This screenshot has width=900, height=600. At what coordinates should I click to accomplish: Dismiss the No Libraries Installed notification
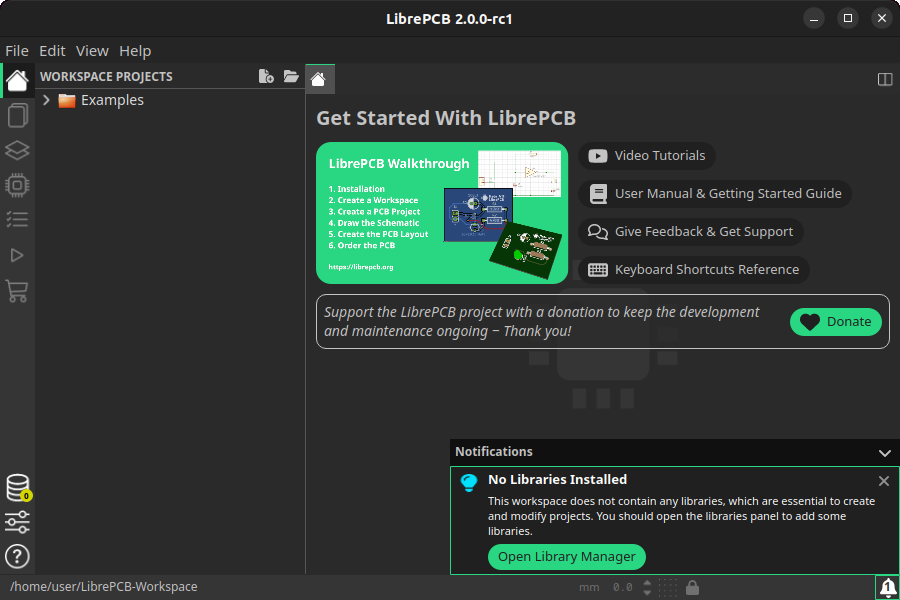tap(883, 481)
